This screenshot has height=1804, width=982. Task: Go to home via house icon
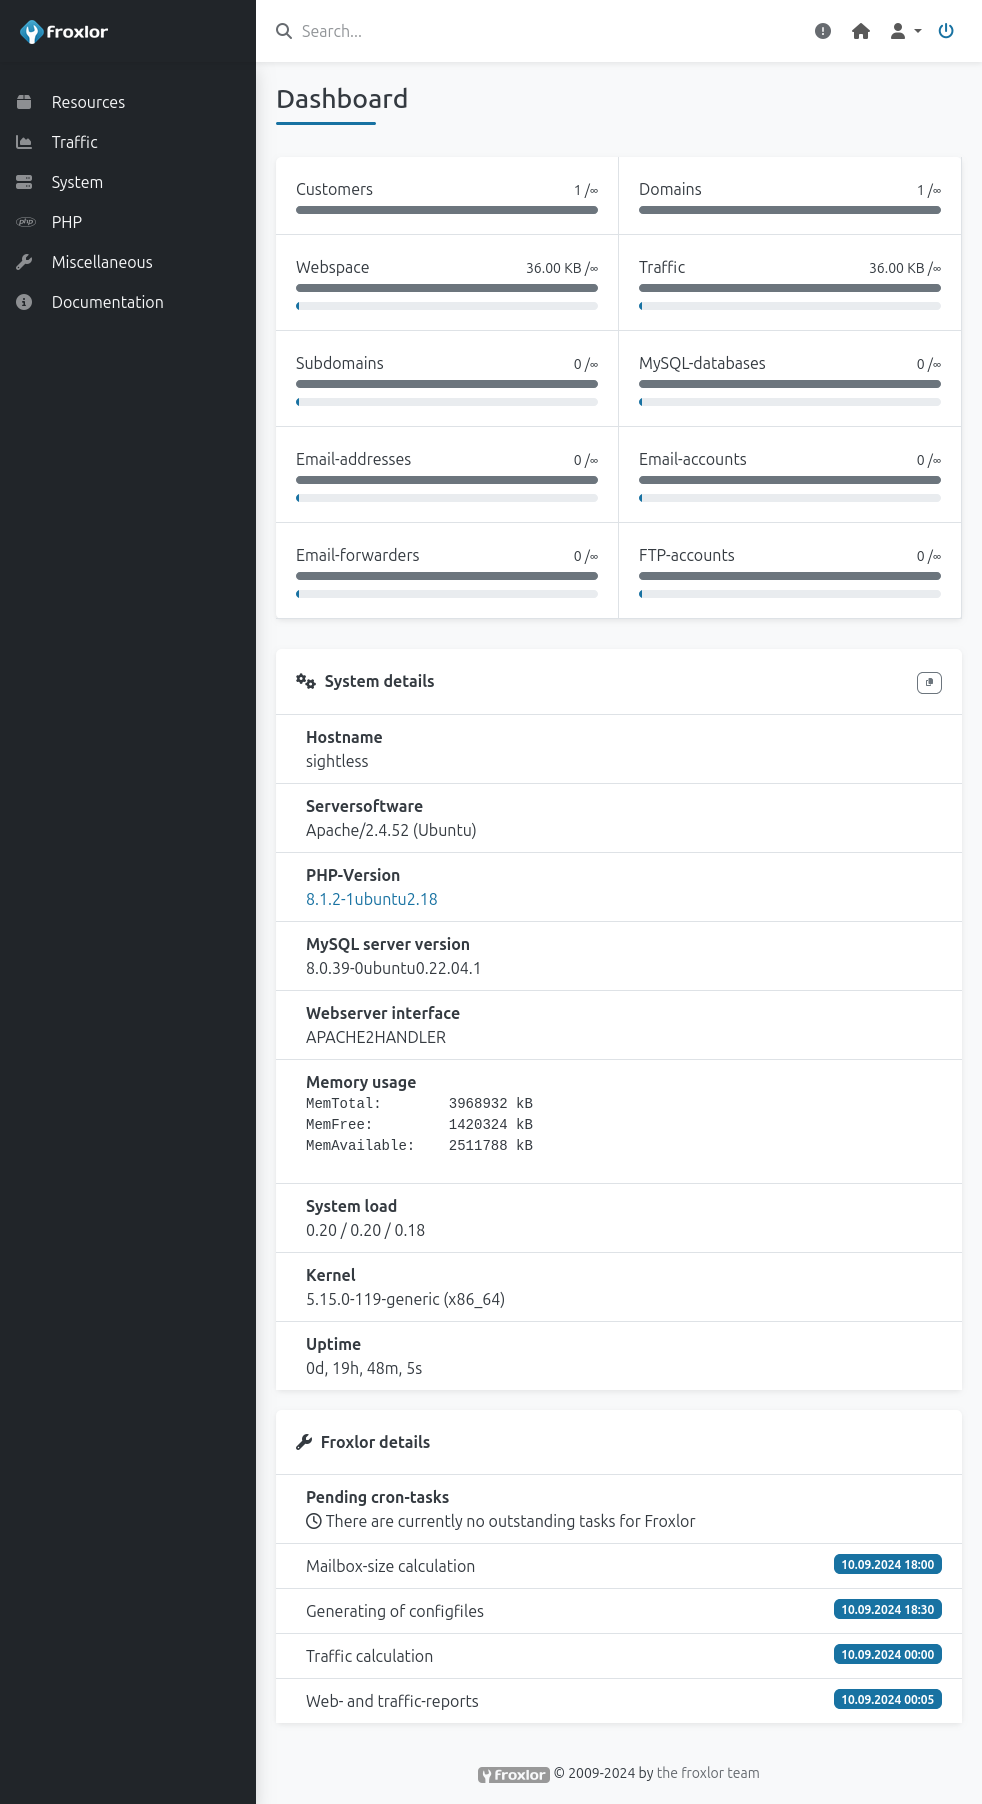pyautogui.click(x=861, y=31)
